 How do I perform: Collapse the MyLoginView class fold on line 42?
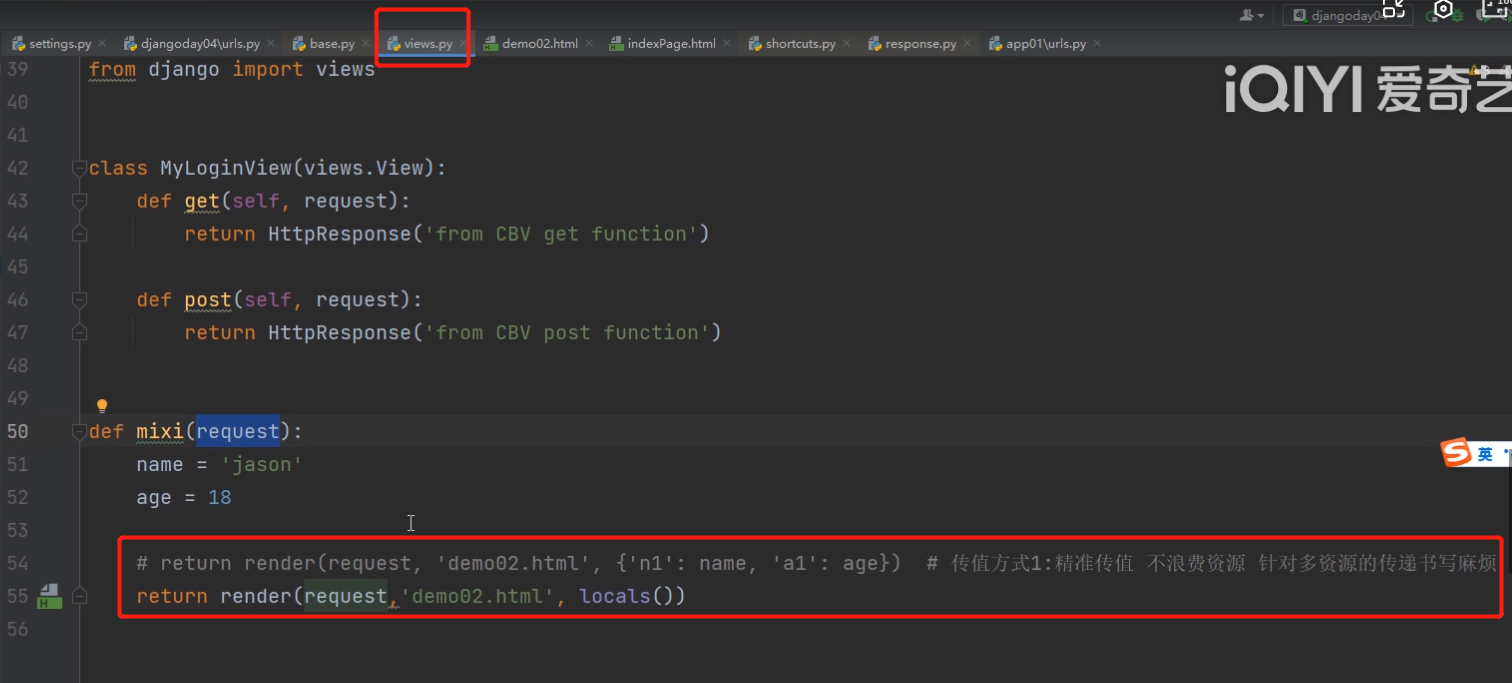click(79, 169)
